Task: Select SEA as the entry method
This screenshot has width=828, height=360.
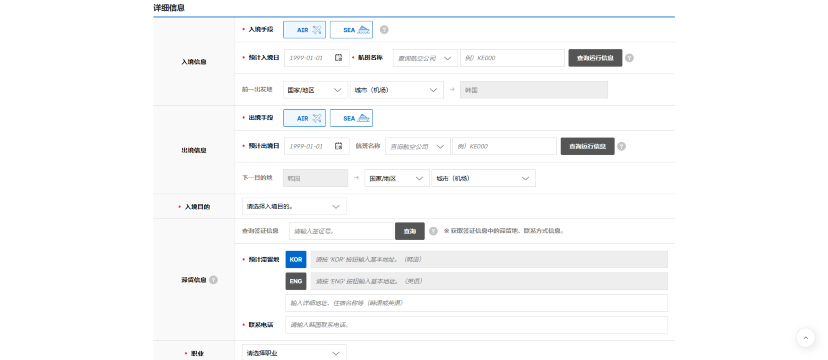Action: 351,30
